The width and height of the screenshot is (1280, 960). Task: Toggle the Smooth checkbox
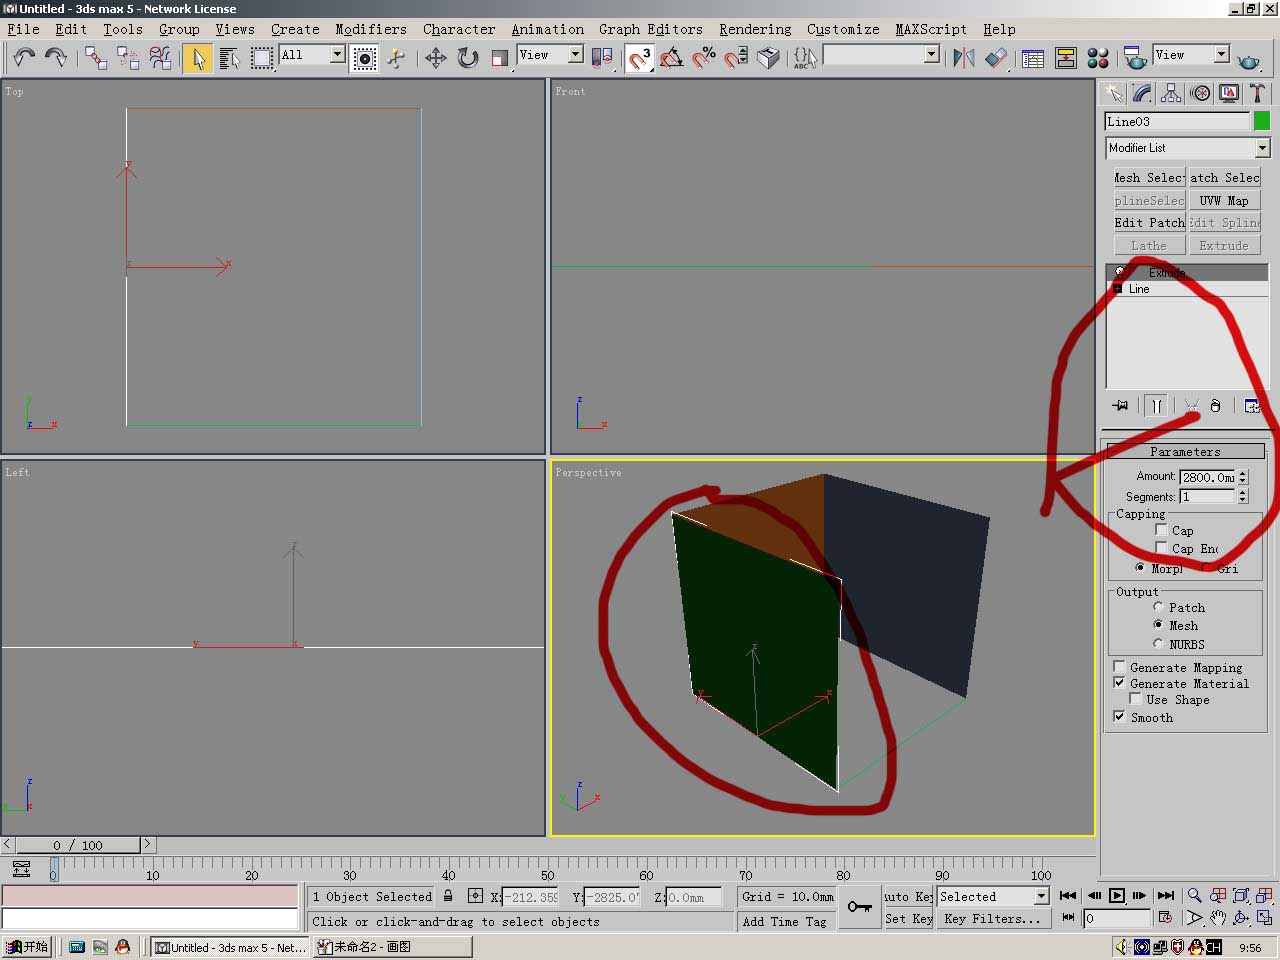(x=1119, y=717)
